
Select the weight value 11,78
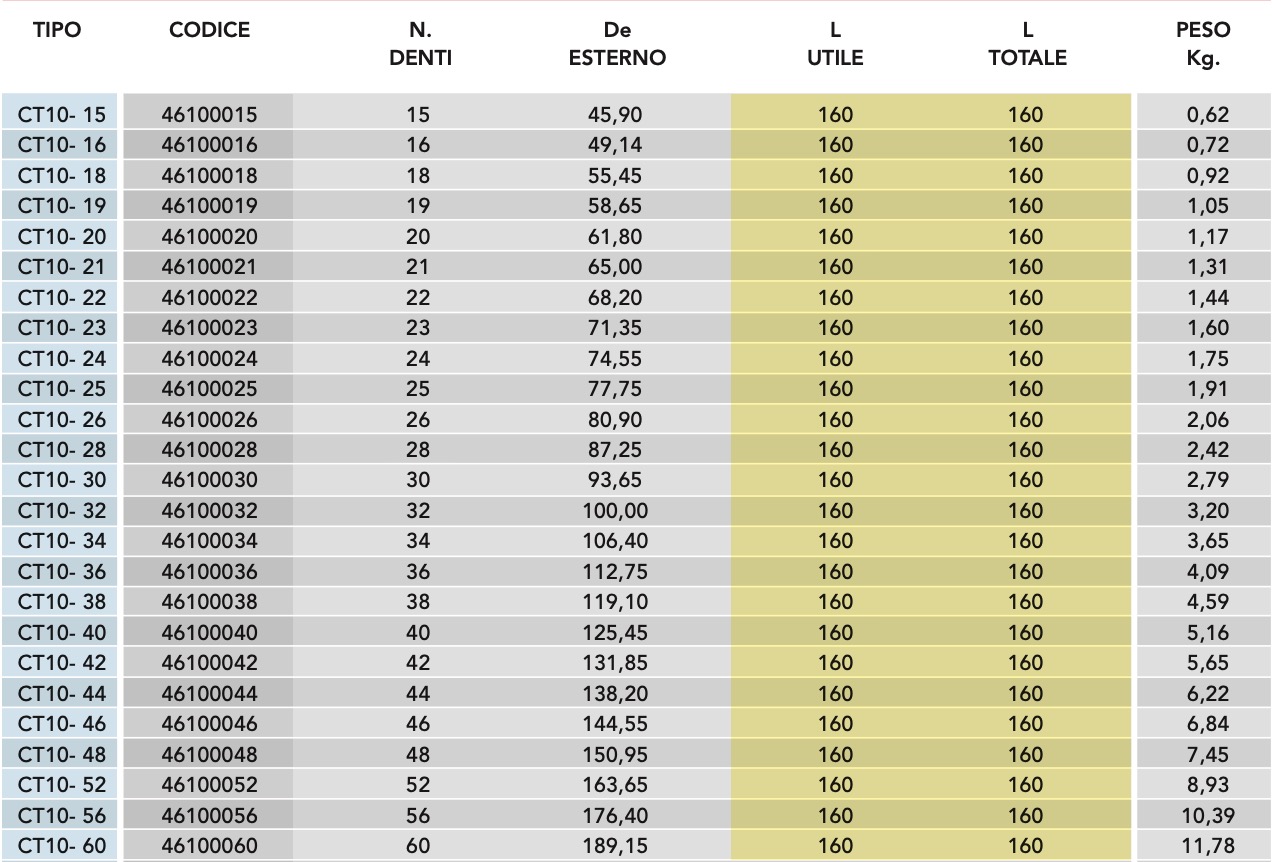(1208, 846)
